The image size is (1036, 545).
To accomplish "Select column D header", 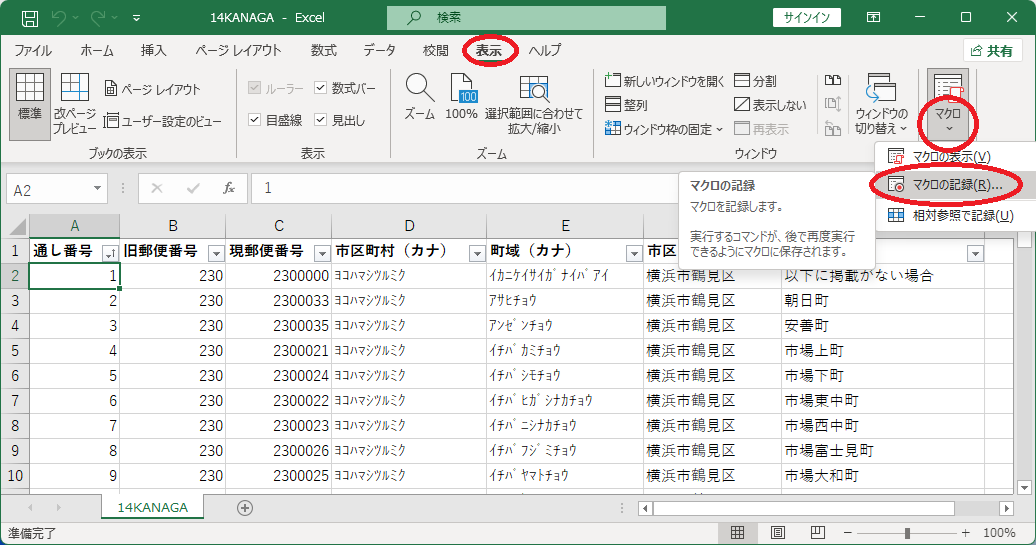I will pos(409,226).
